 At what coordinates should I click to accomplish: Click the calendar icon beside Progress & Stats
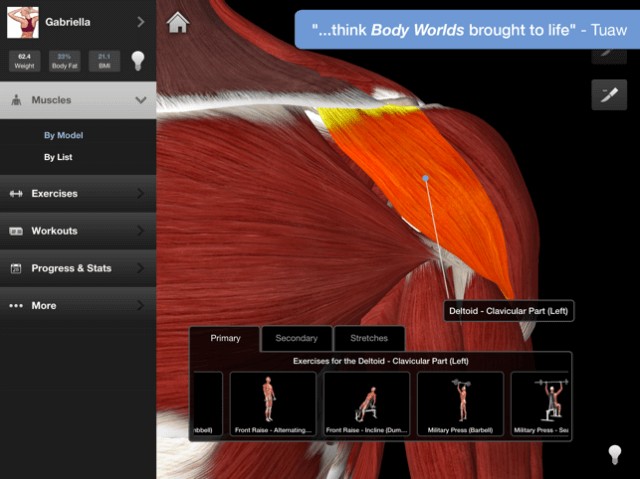click(16, 269)
